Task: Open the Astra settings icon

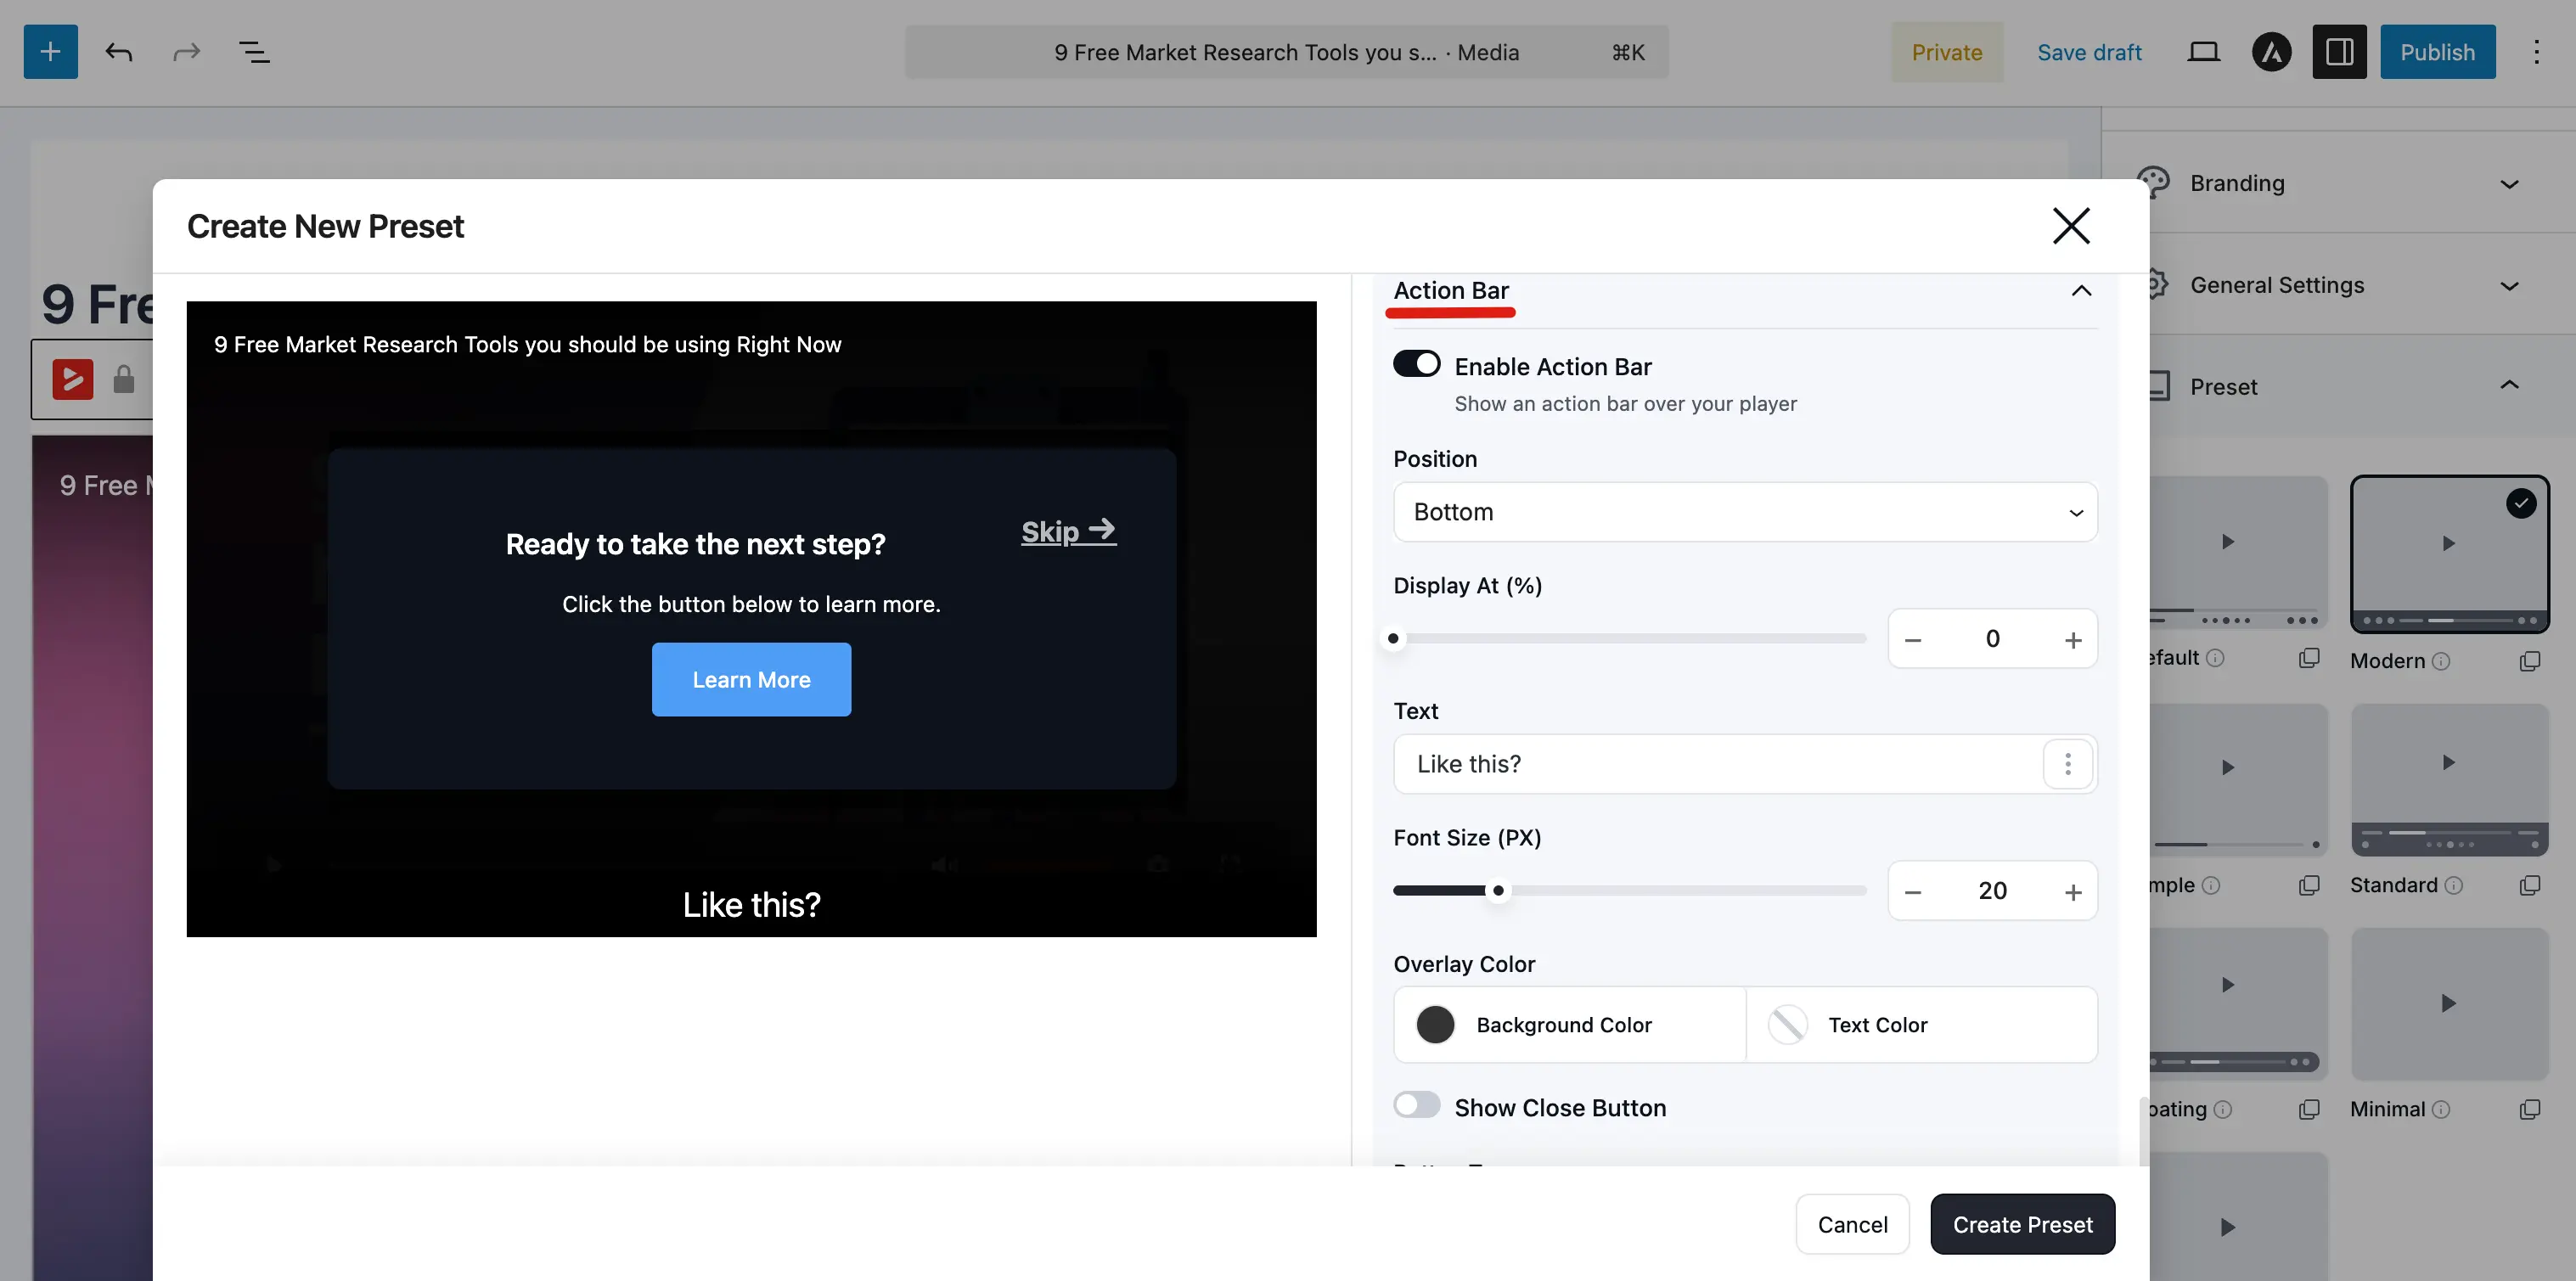Action: tap(2271, 52)
